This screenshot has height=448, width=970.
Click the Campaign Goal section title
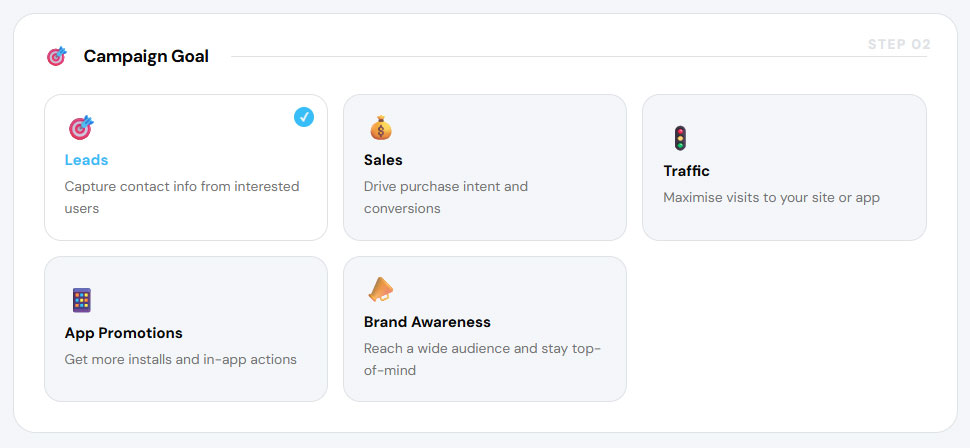tap(146, 56)
